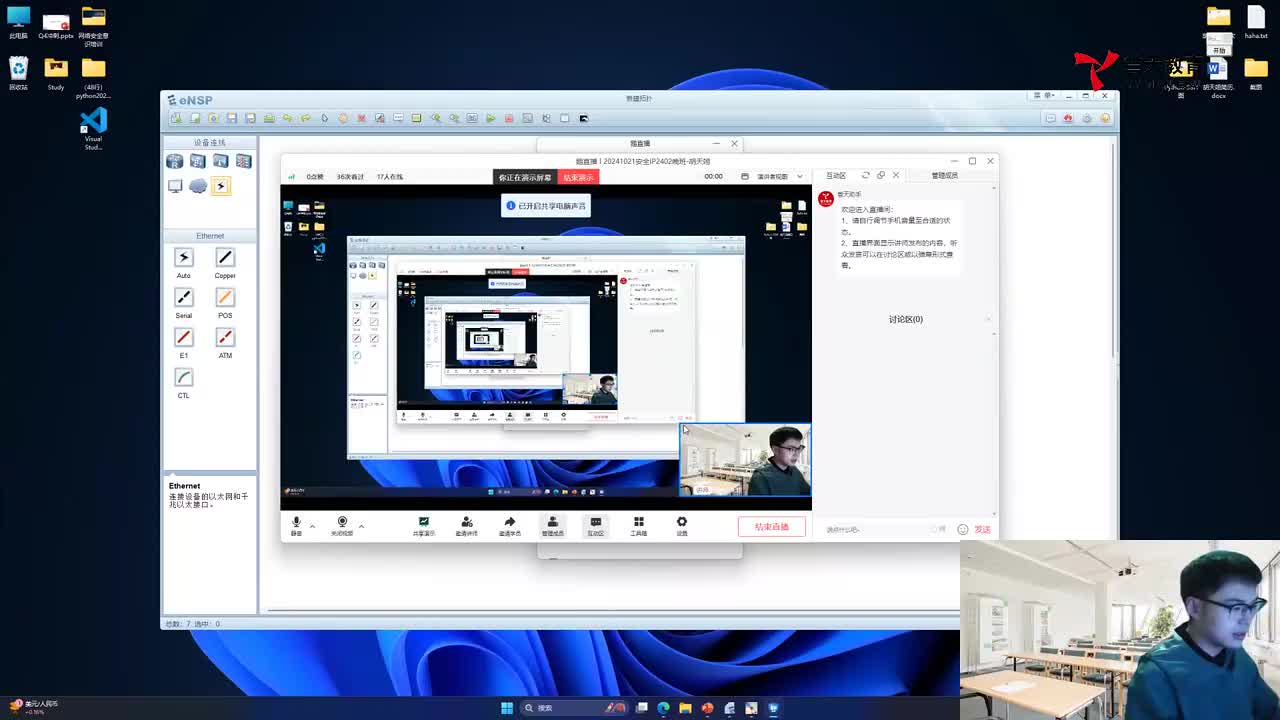
Task: Open the Switch device category in eNSP
Action: coord(198,161)
